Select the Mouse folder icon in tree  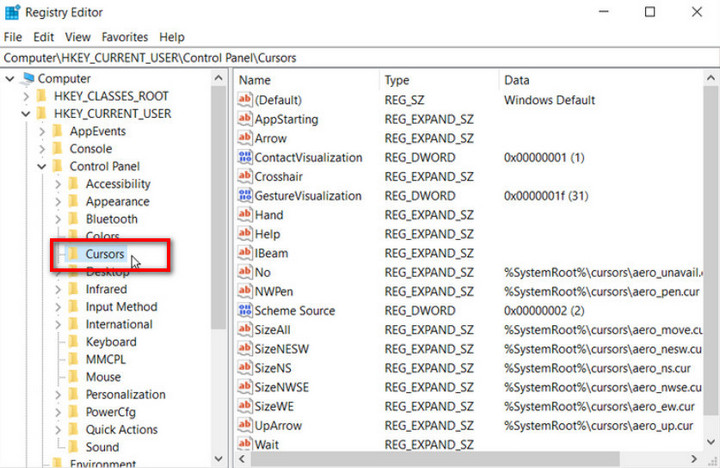[x=72, y=377]
